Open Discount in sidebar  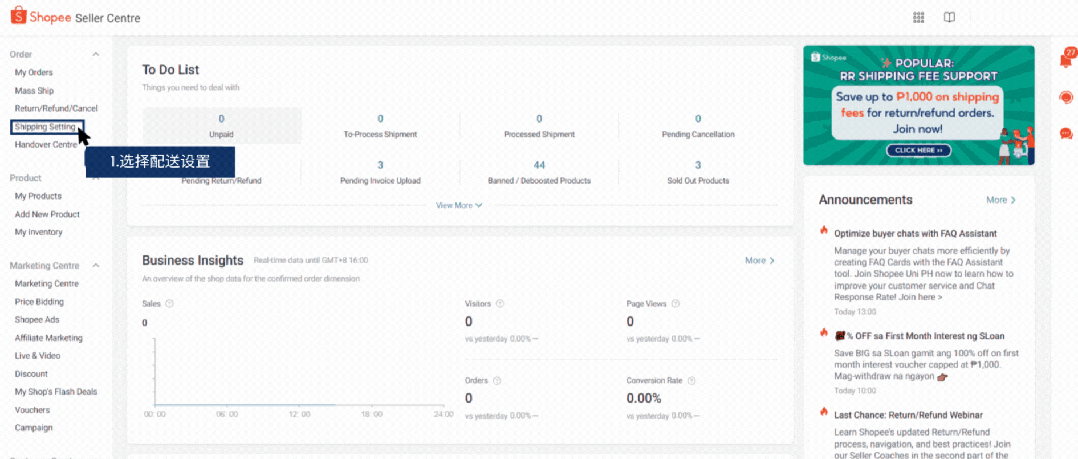pos(31,374)
